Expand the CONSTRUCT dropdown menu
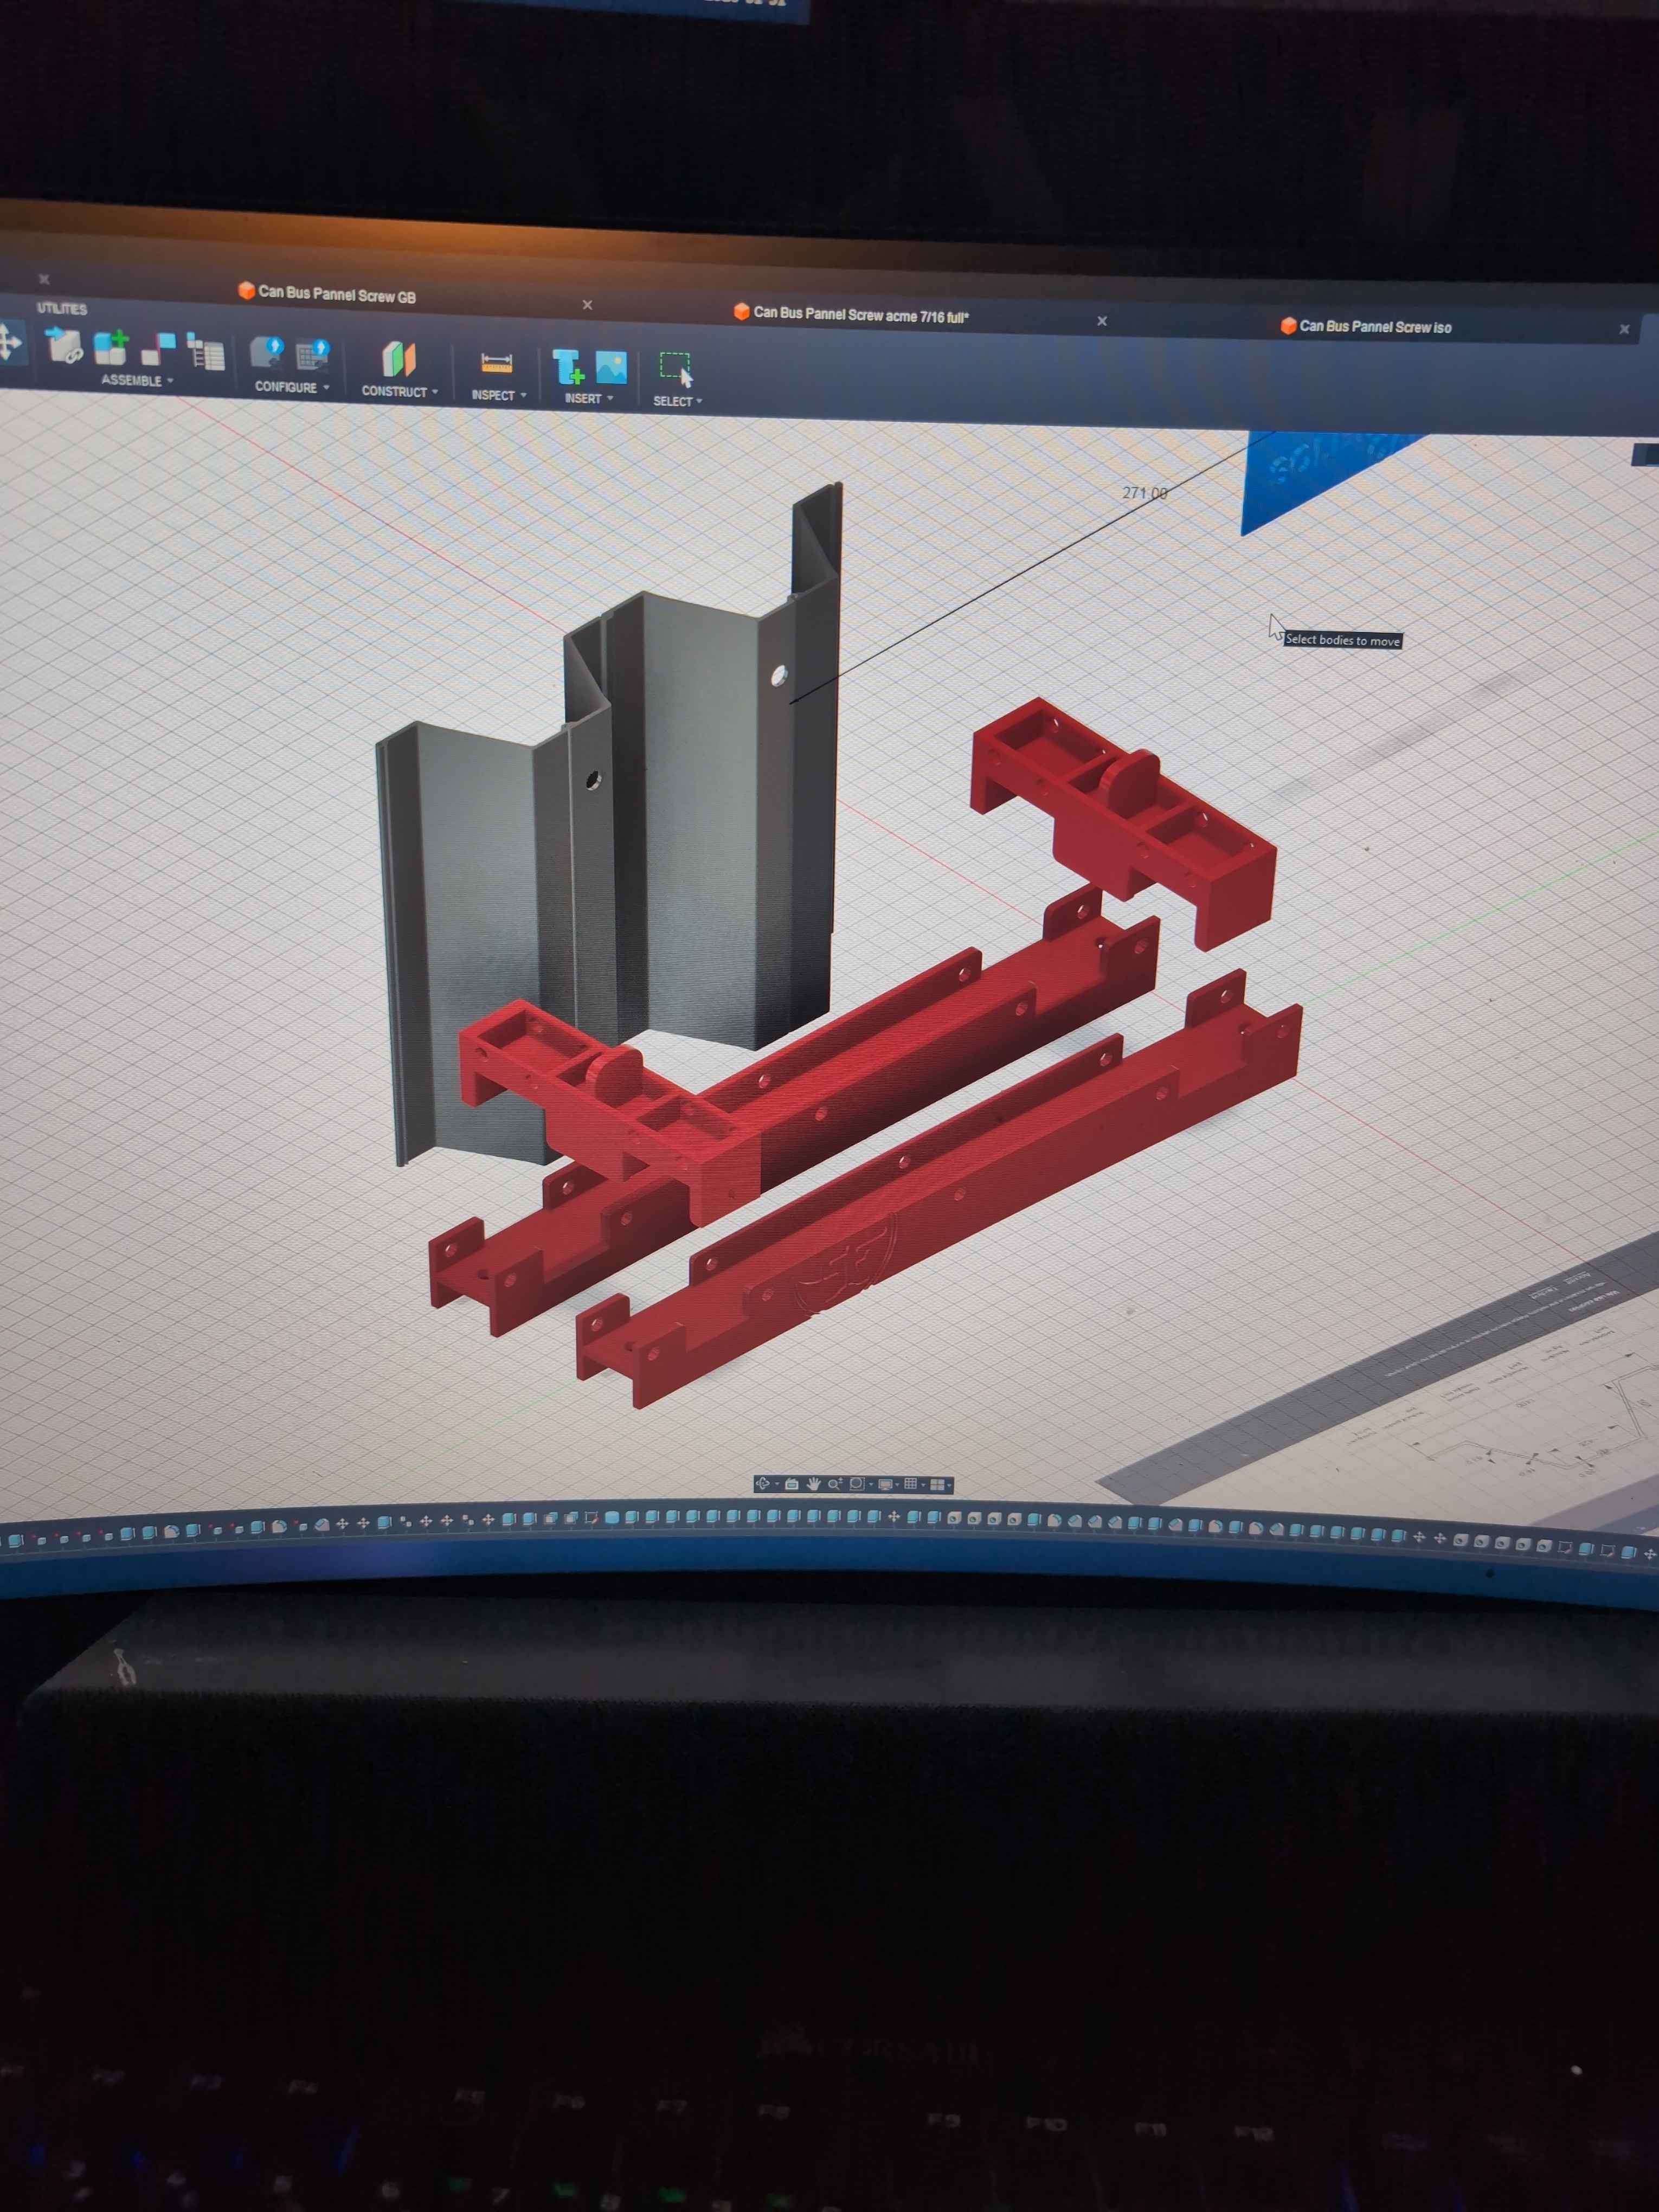The width and height of the screenshot is (1659, 2212). [399, 392]
